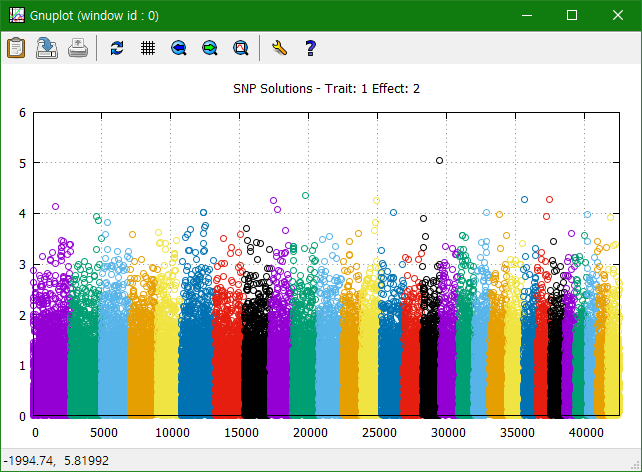Apply the previous zoom settings

[x=179, y=48]
